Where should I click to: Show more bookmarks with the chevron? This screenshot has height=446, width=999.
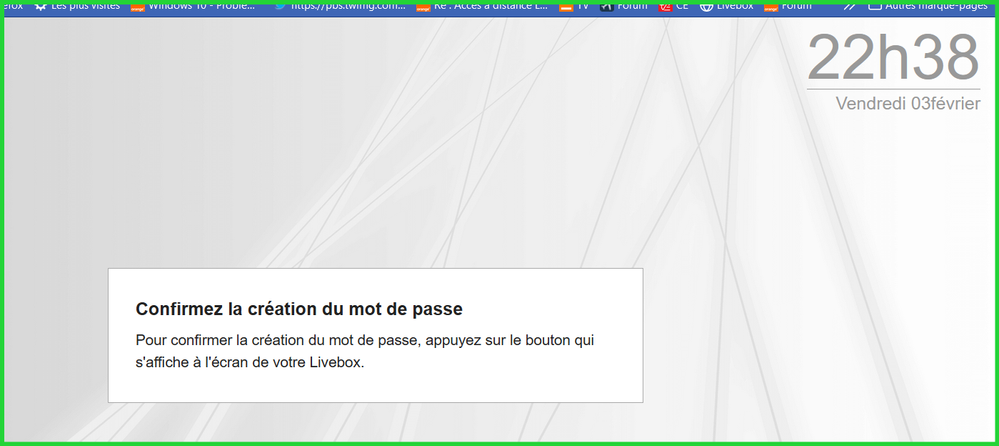click(x=849, y=6)
